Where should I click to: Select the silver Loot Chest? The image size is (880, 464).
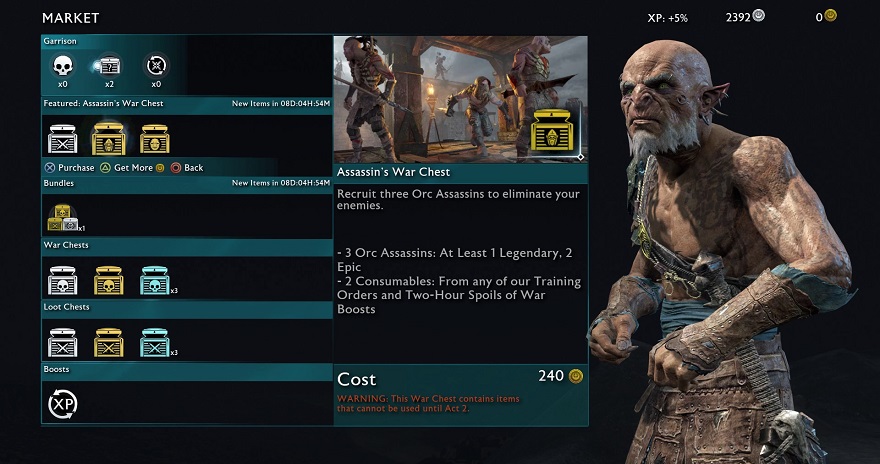pyautogui.click(x=62, y=343)
